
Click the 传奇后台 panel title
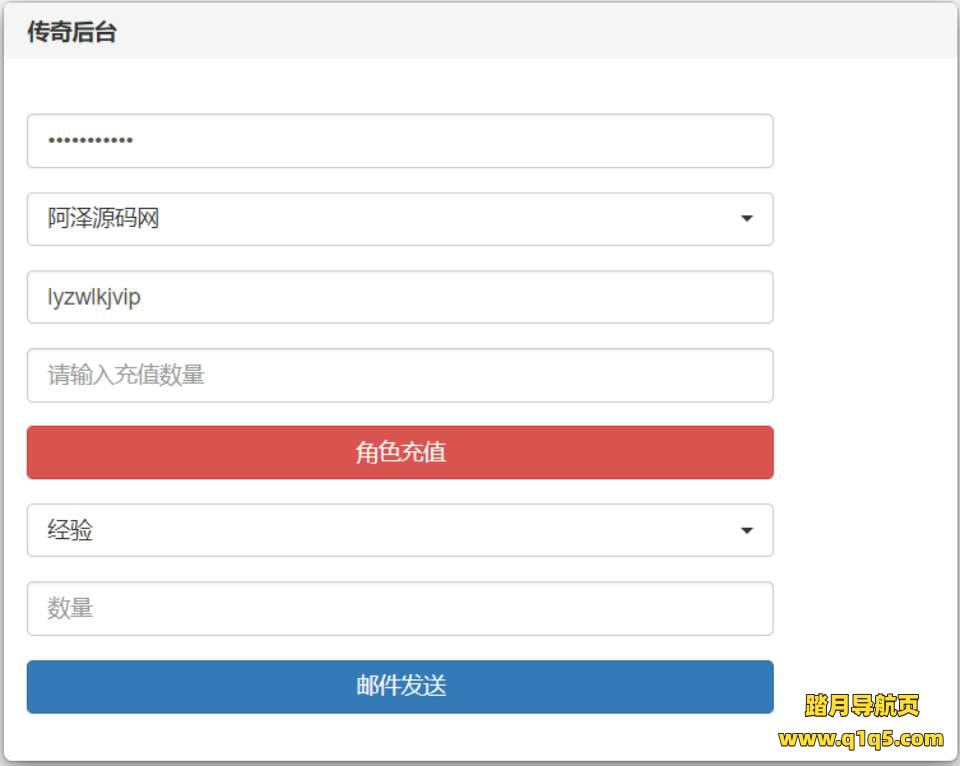pos(72,32)
